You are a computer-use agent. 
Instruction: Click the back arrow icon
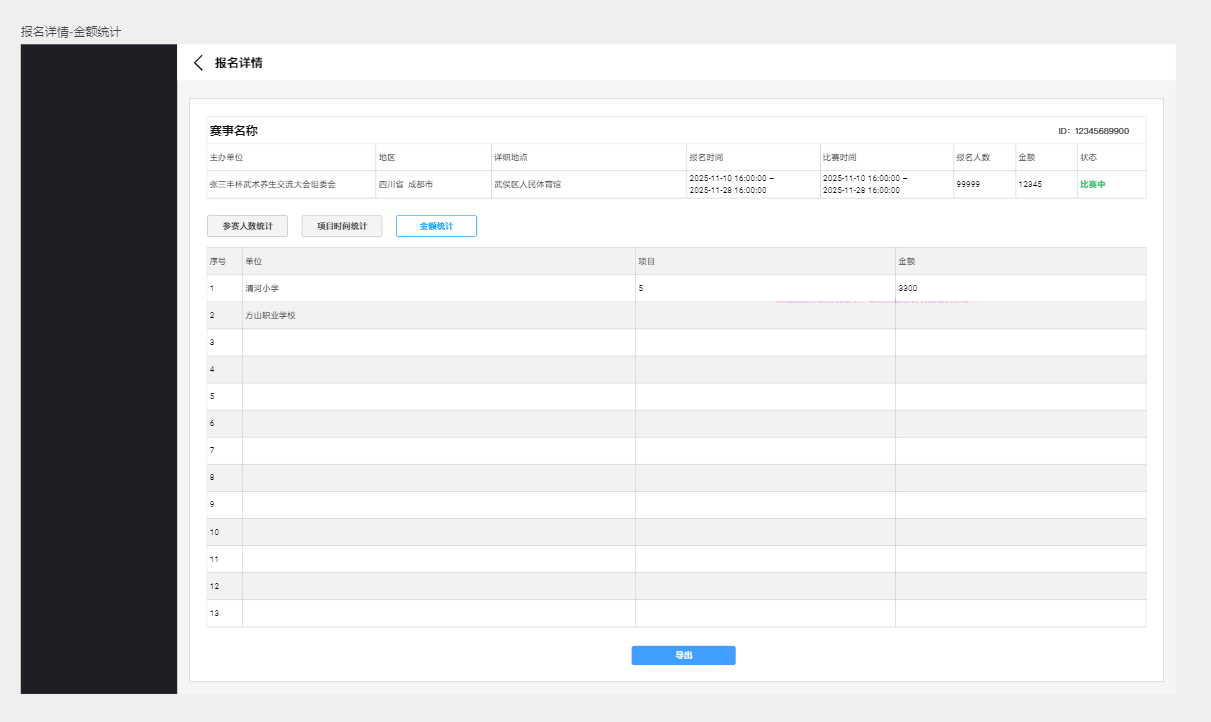198,63
